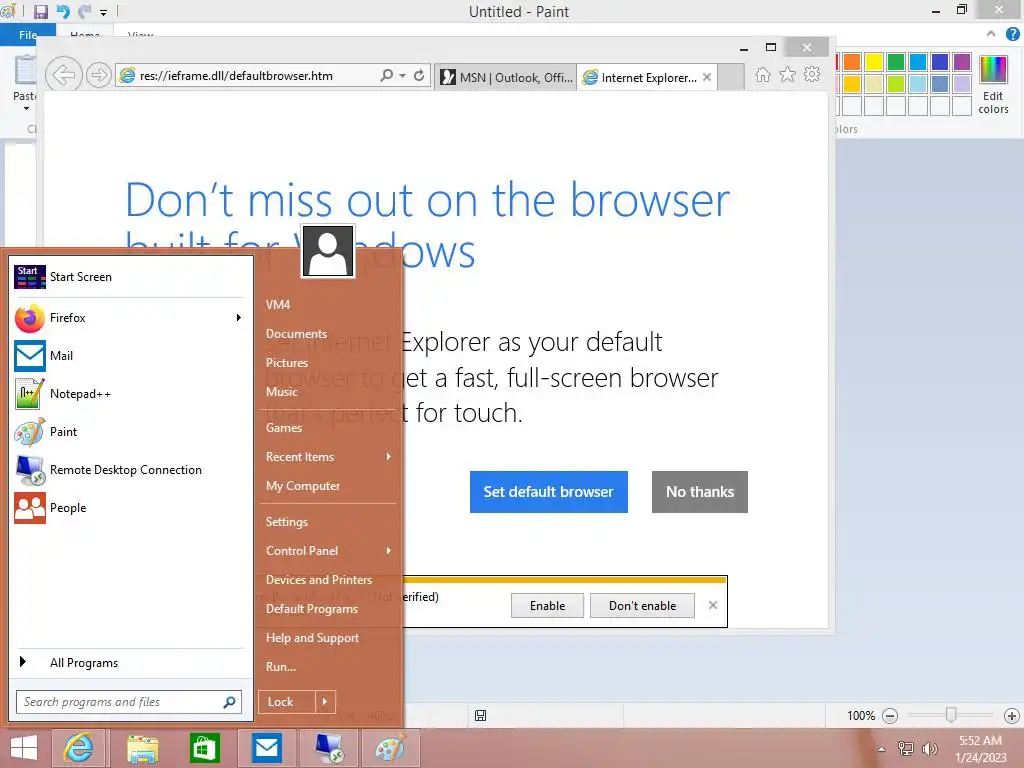Open Internet Explorer tools gear
The height and width of the screenshot is (768, 1024).
click(x=812, y=74)
